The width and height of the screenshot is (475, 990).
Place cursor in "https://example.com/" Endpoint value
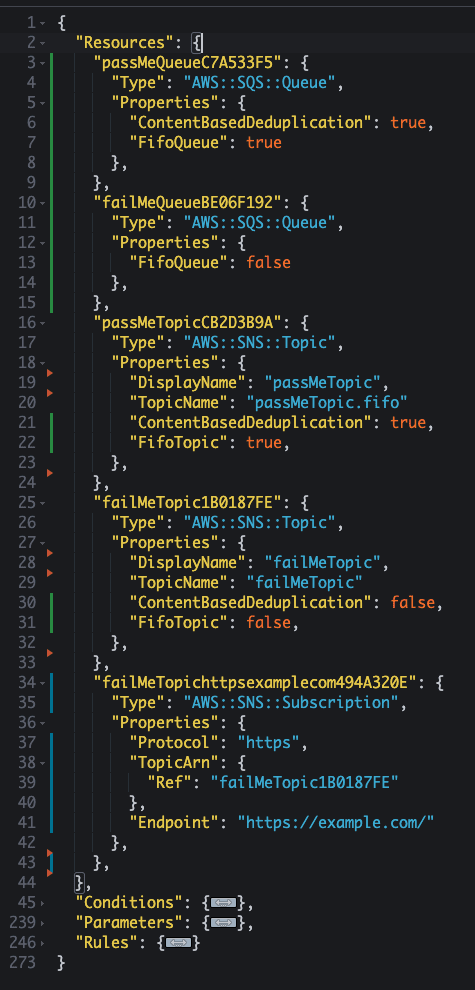tap(336, 823)
